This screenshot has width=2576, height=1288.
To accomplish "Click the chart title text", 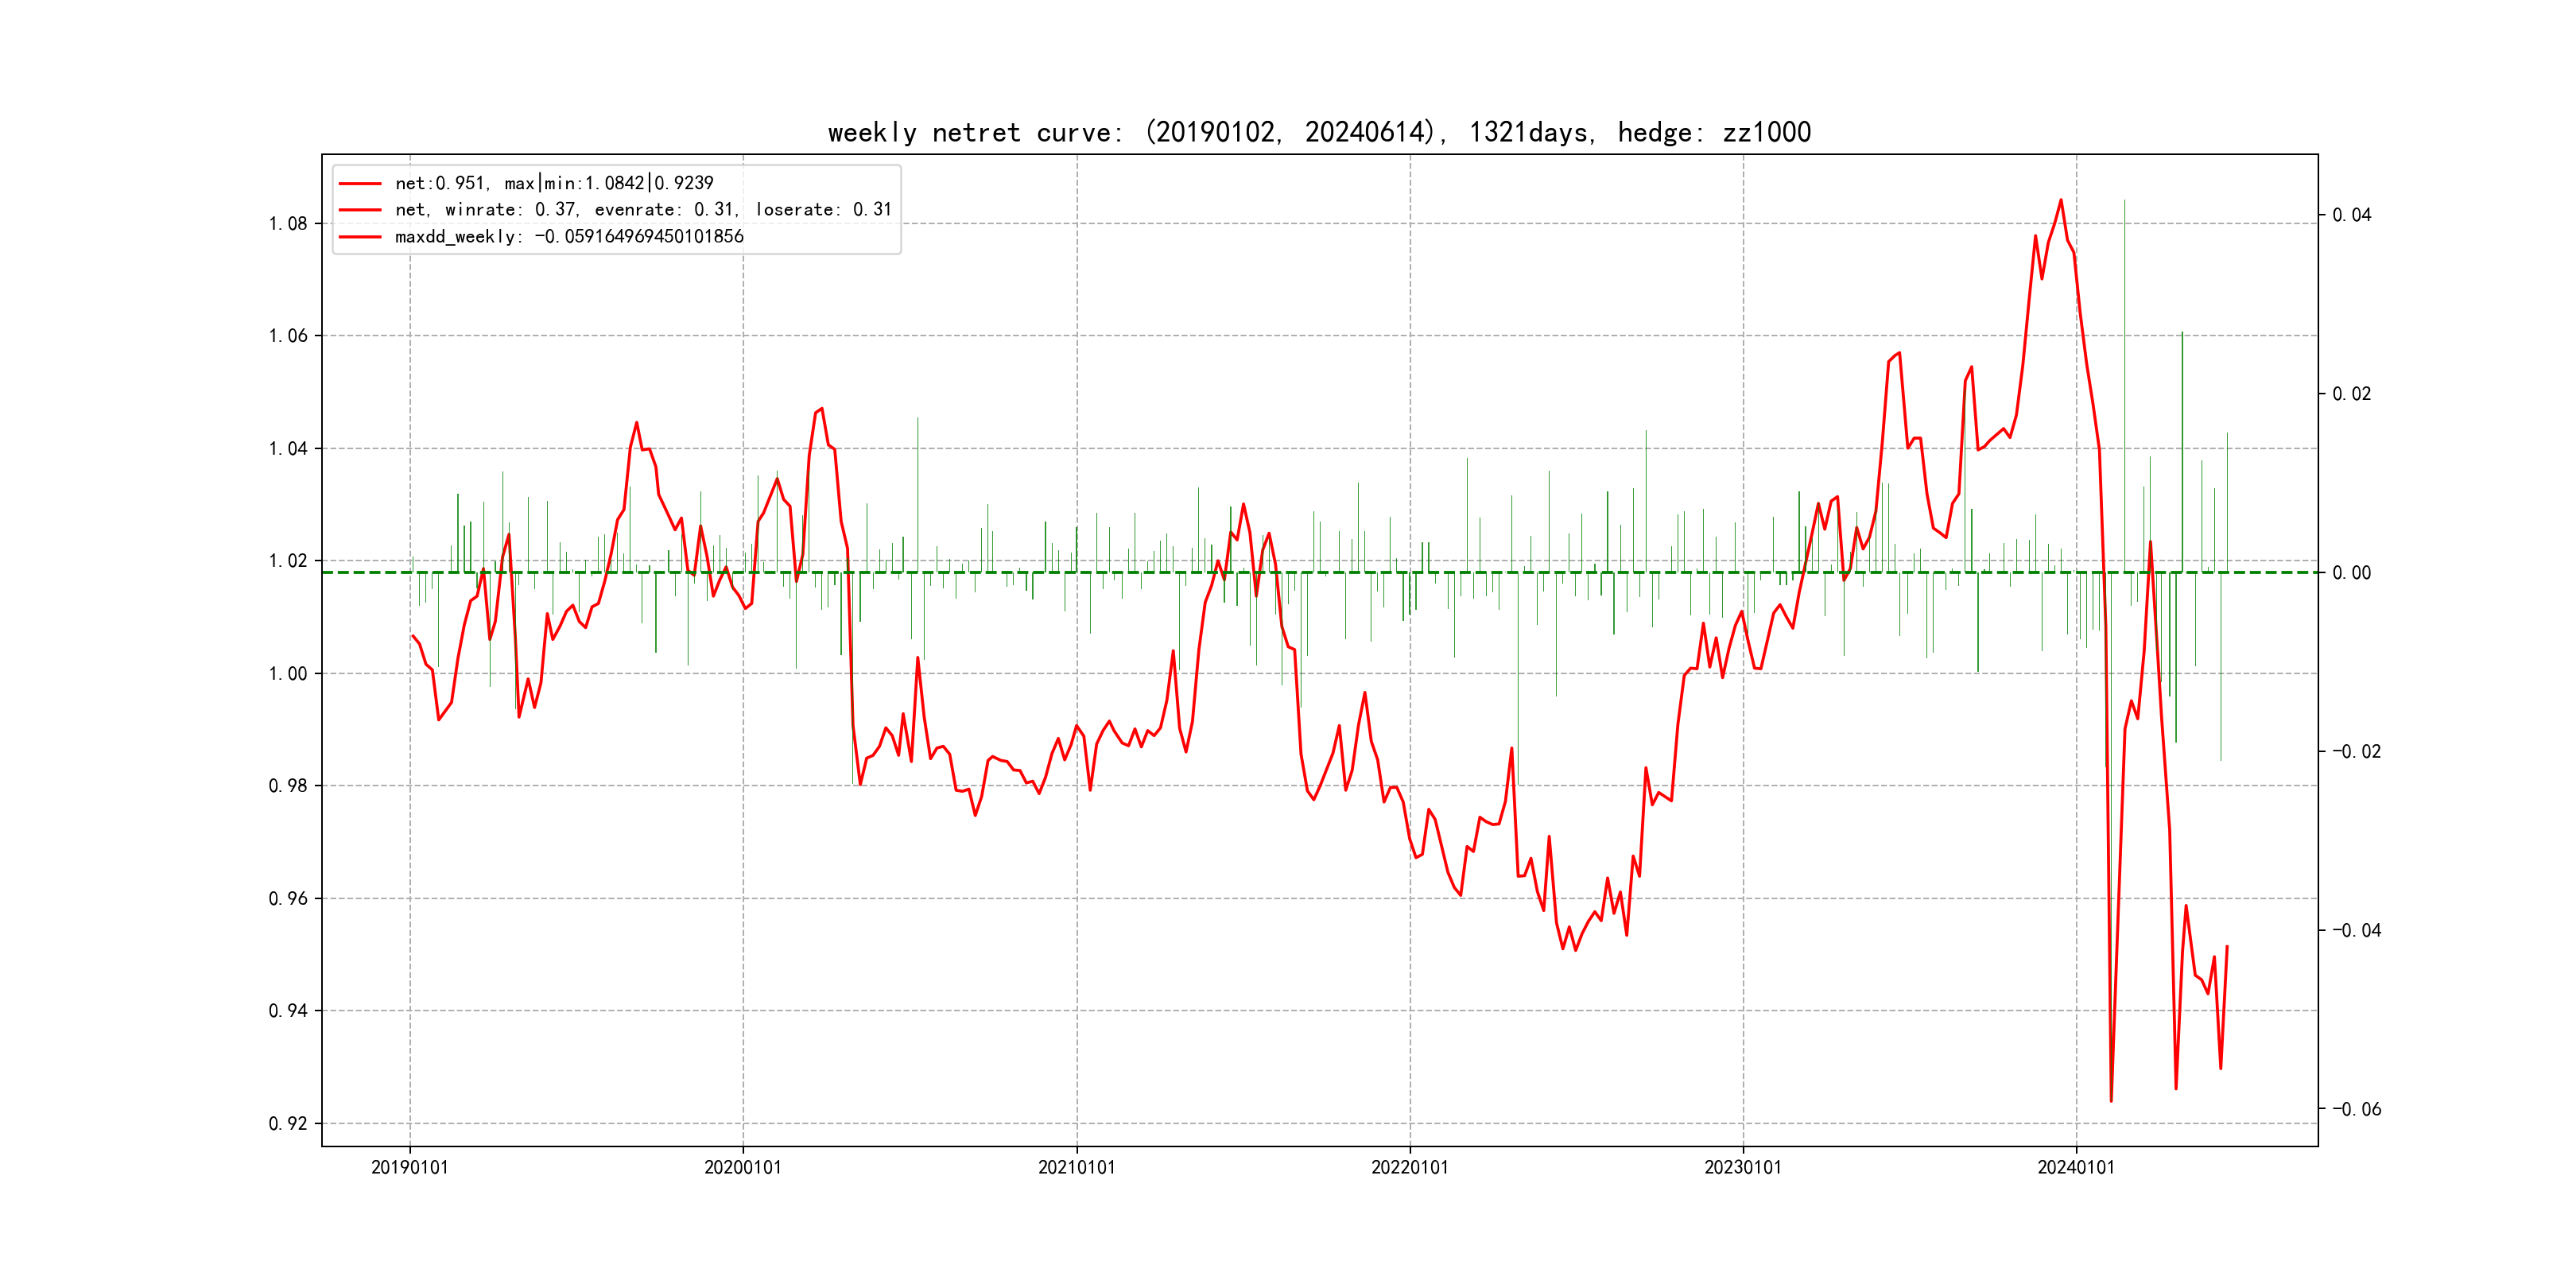I will (x=1319, y=132).
